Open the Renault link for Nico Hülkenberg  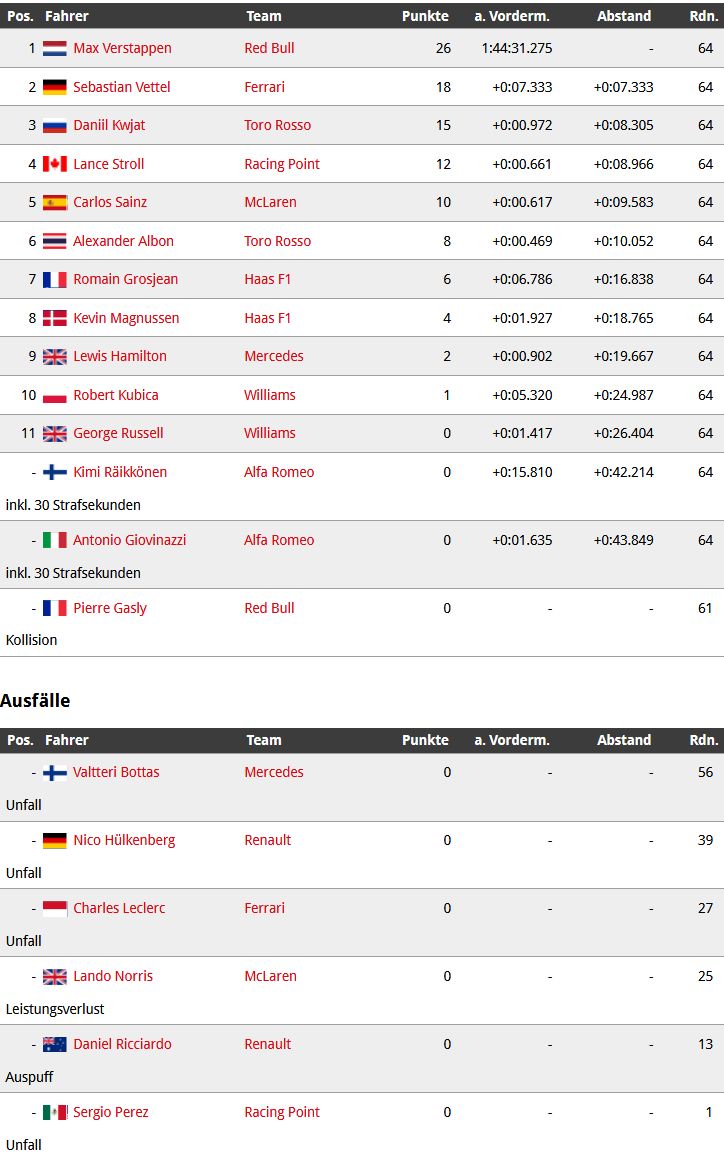click(268, 840)
